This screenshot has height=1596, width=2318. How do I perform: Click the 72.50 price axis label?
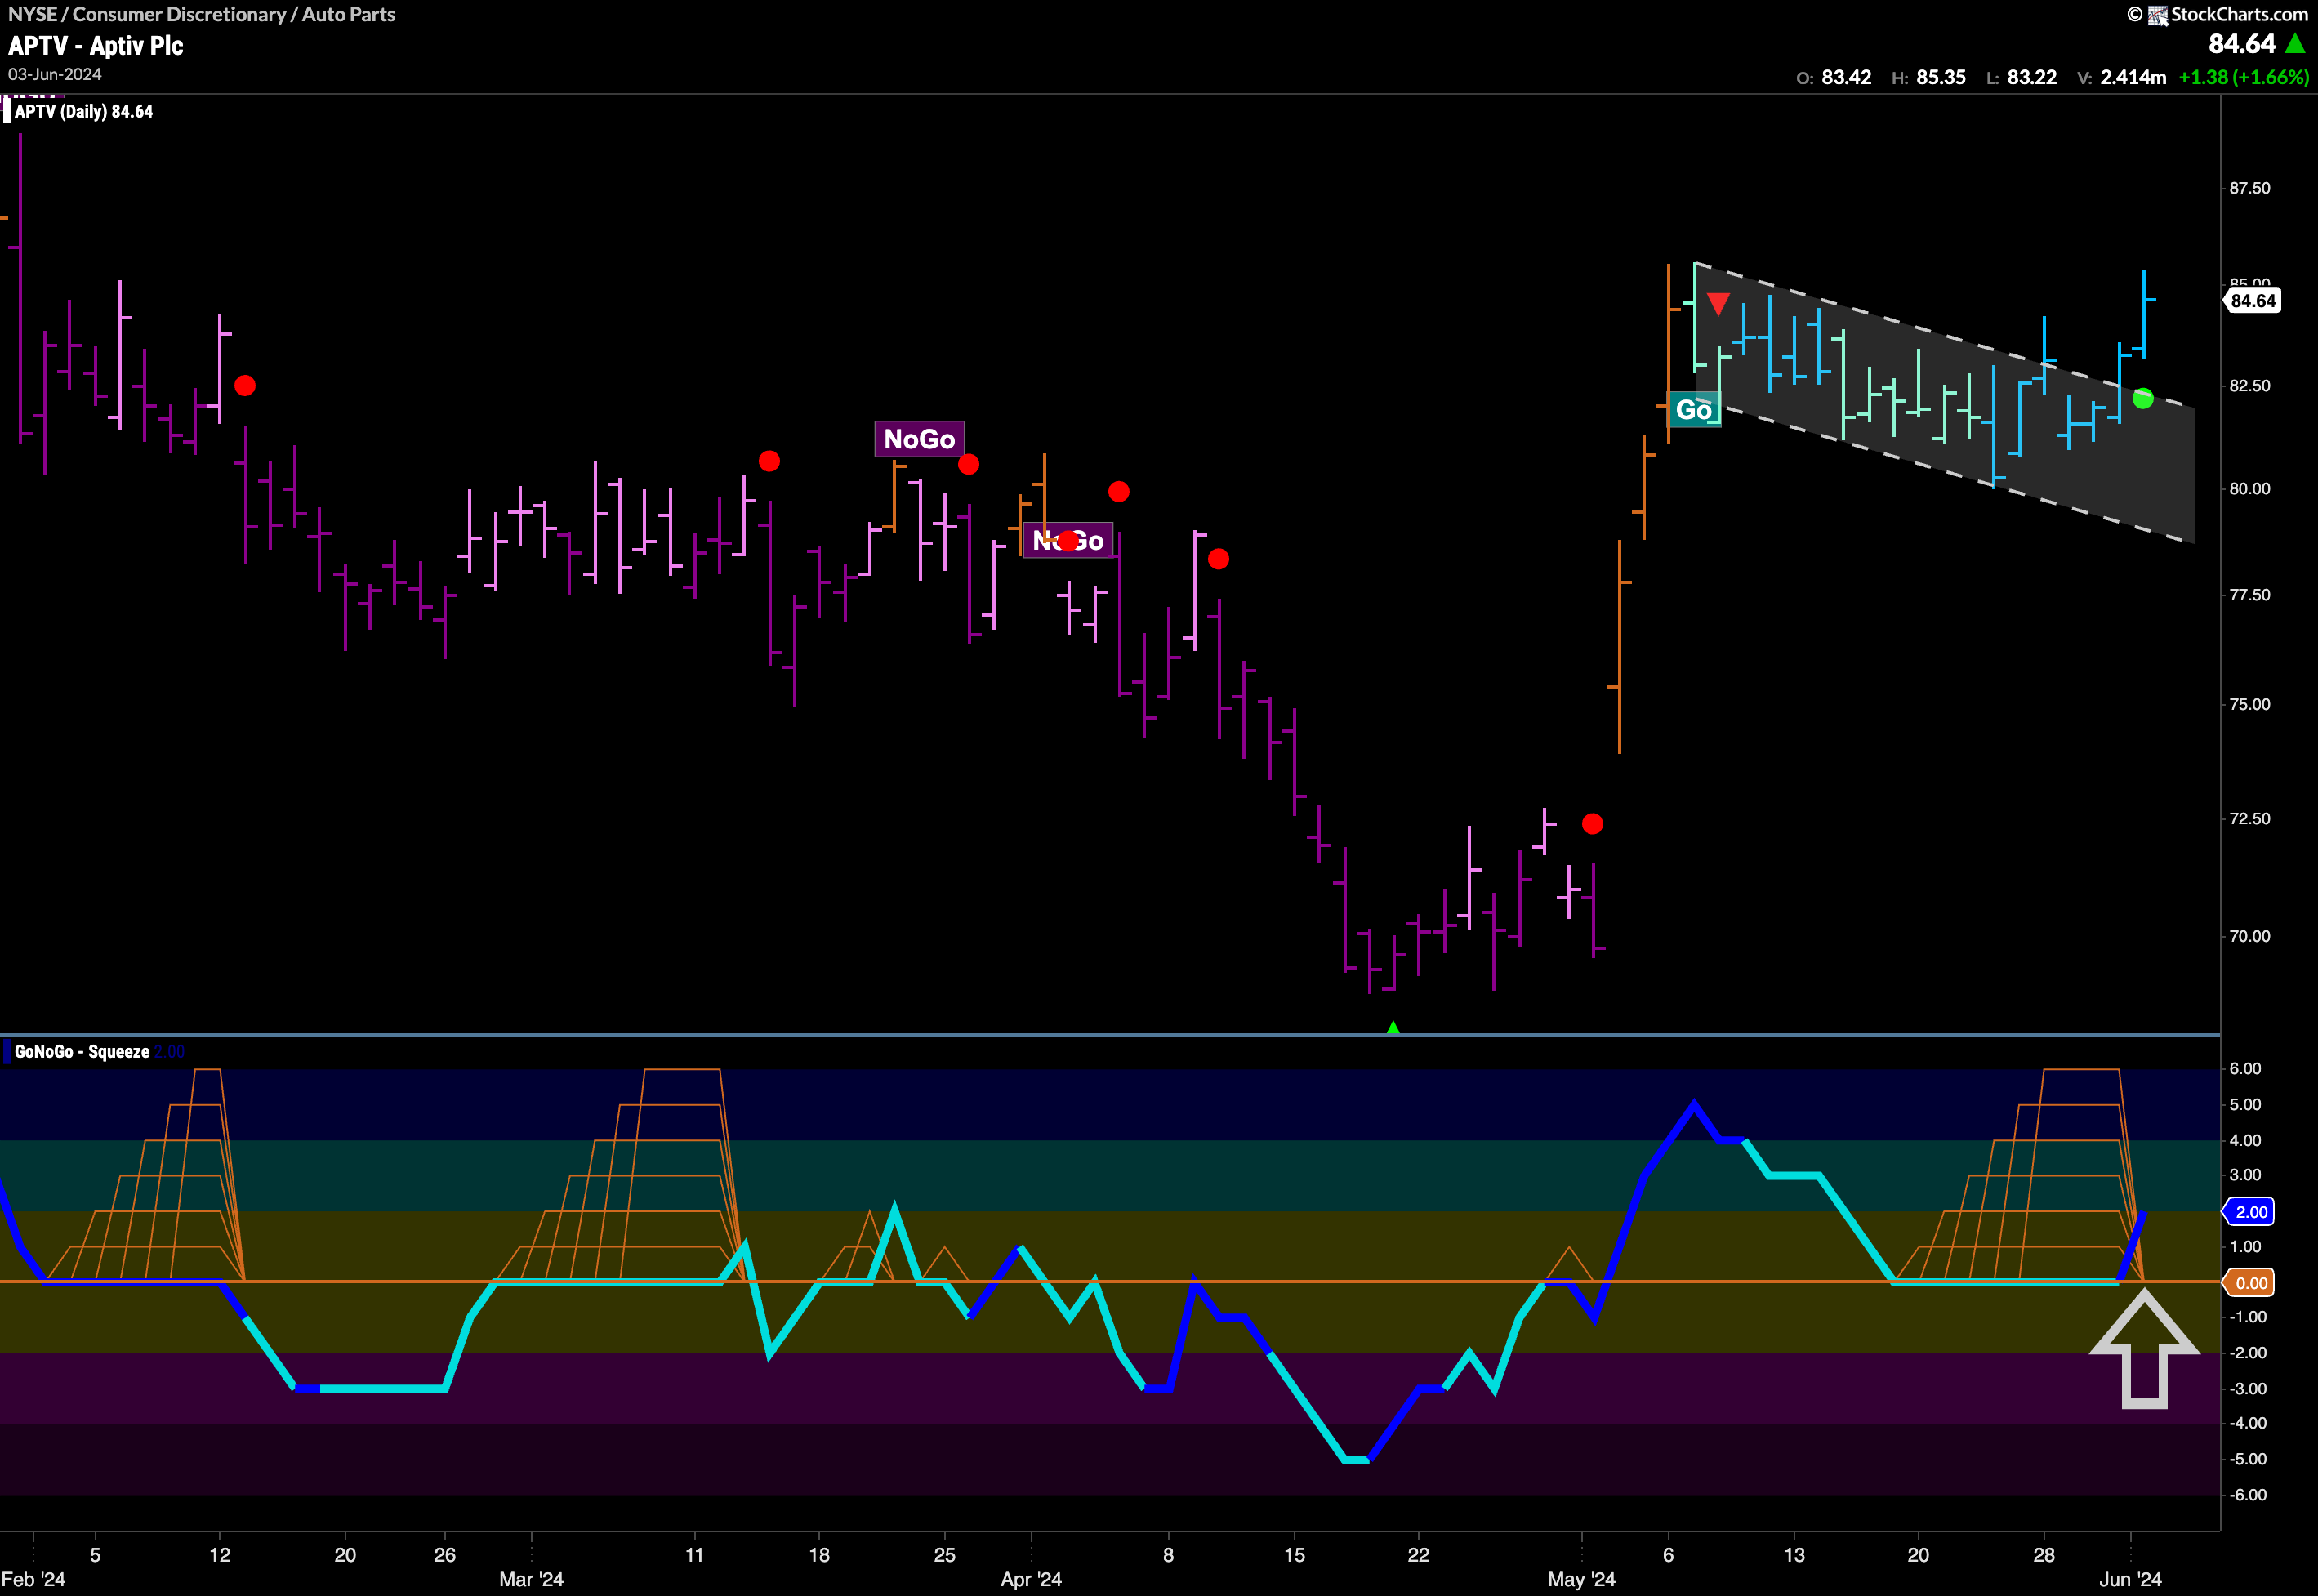[x=2250, y=818]
